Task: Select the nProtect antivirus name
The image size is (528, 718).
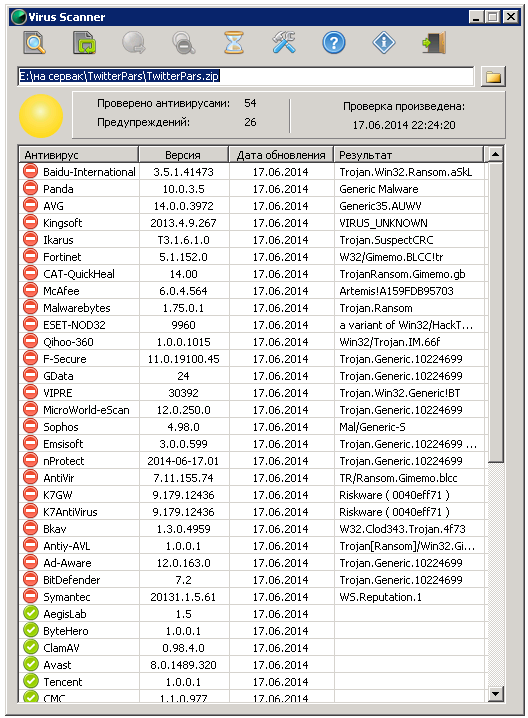Action: pos(64,461)
